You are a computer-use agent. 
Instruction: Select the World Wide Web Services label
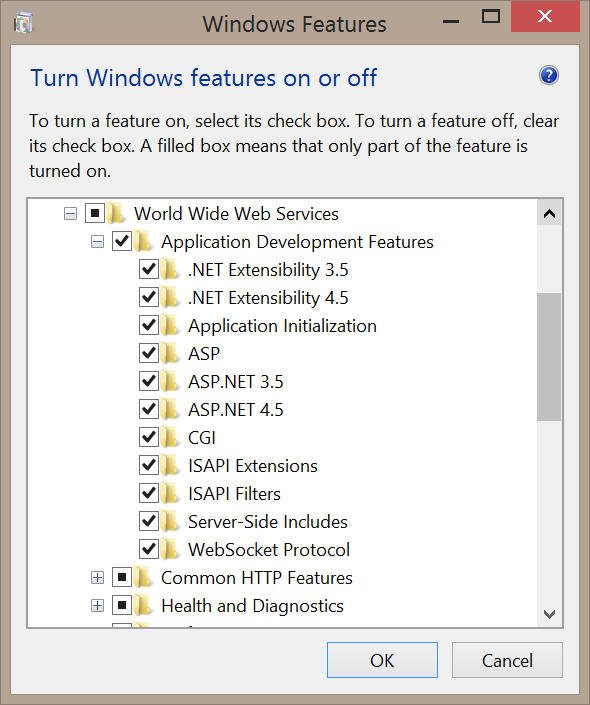pos(237,214)
